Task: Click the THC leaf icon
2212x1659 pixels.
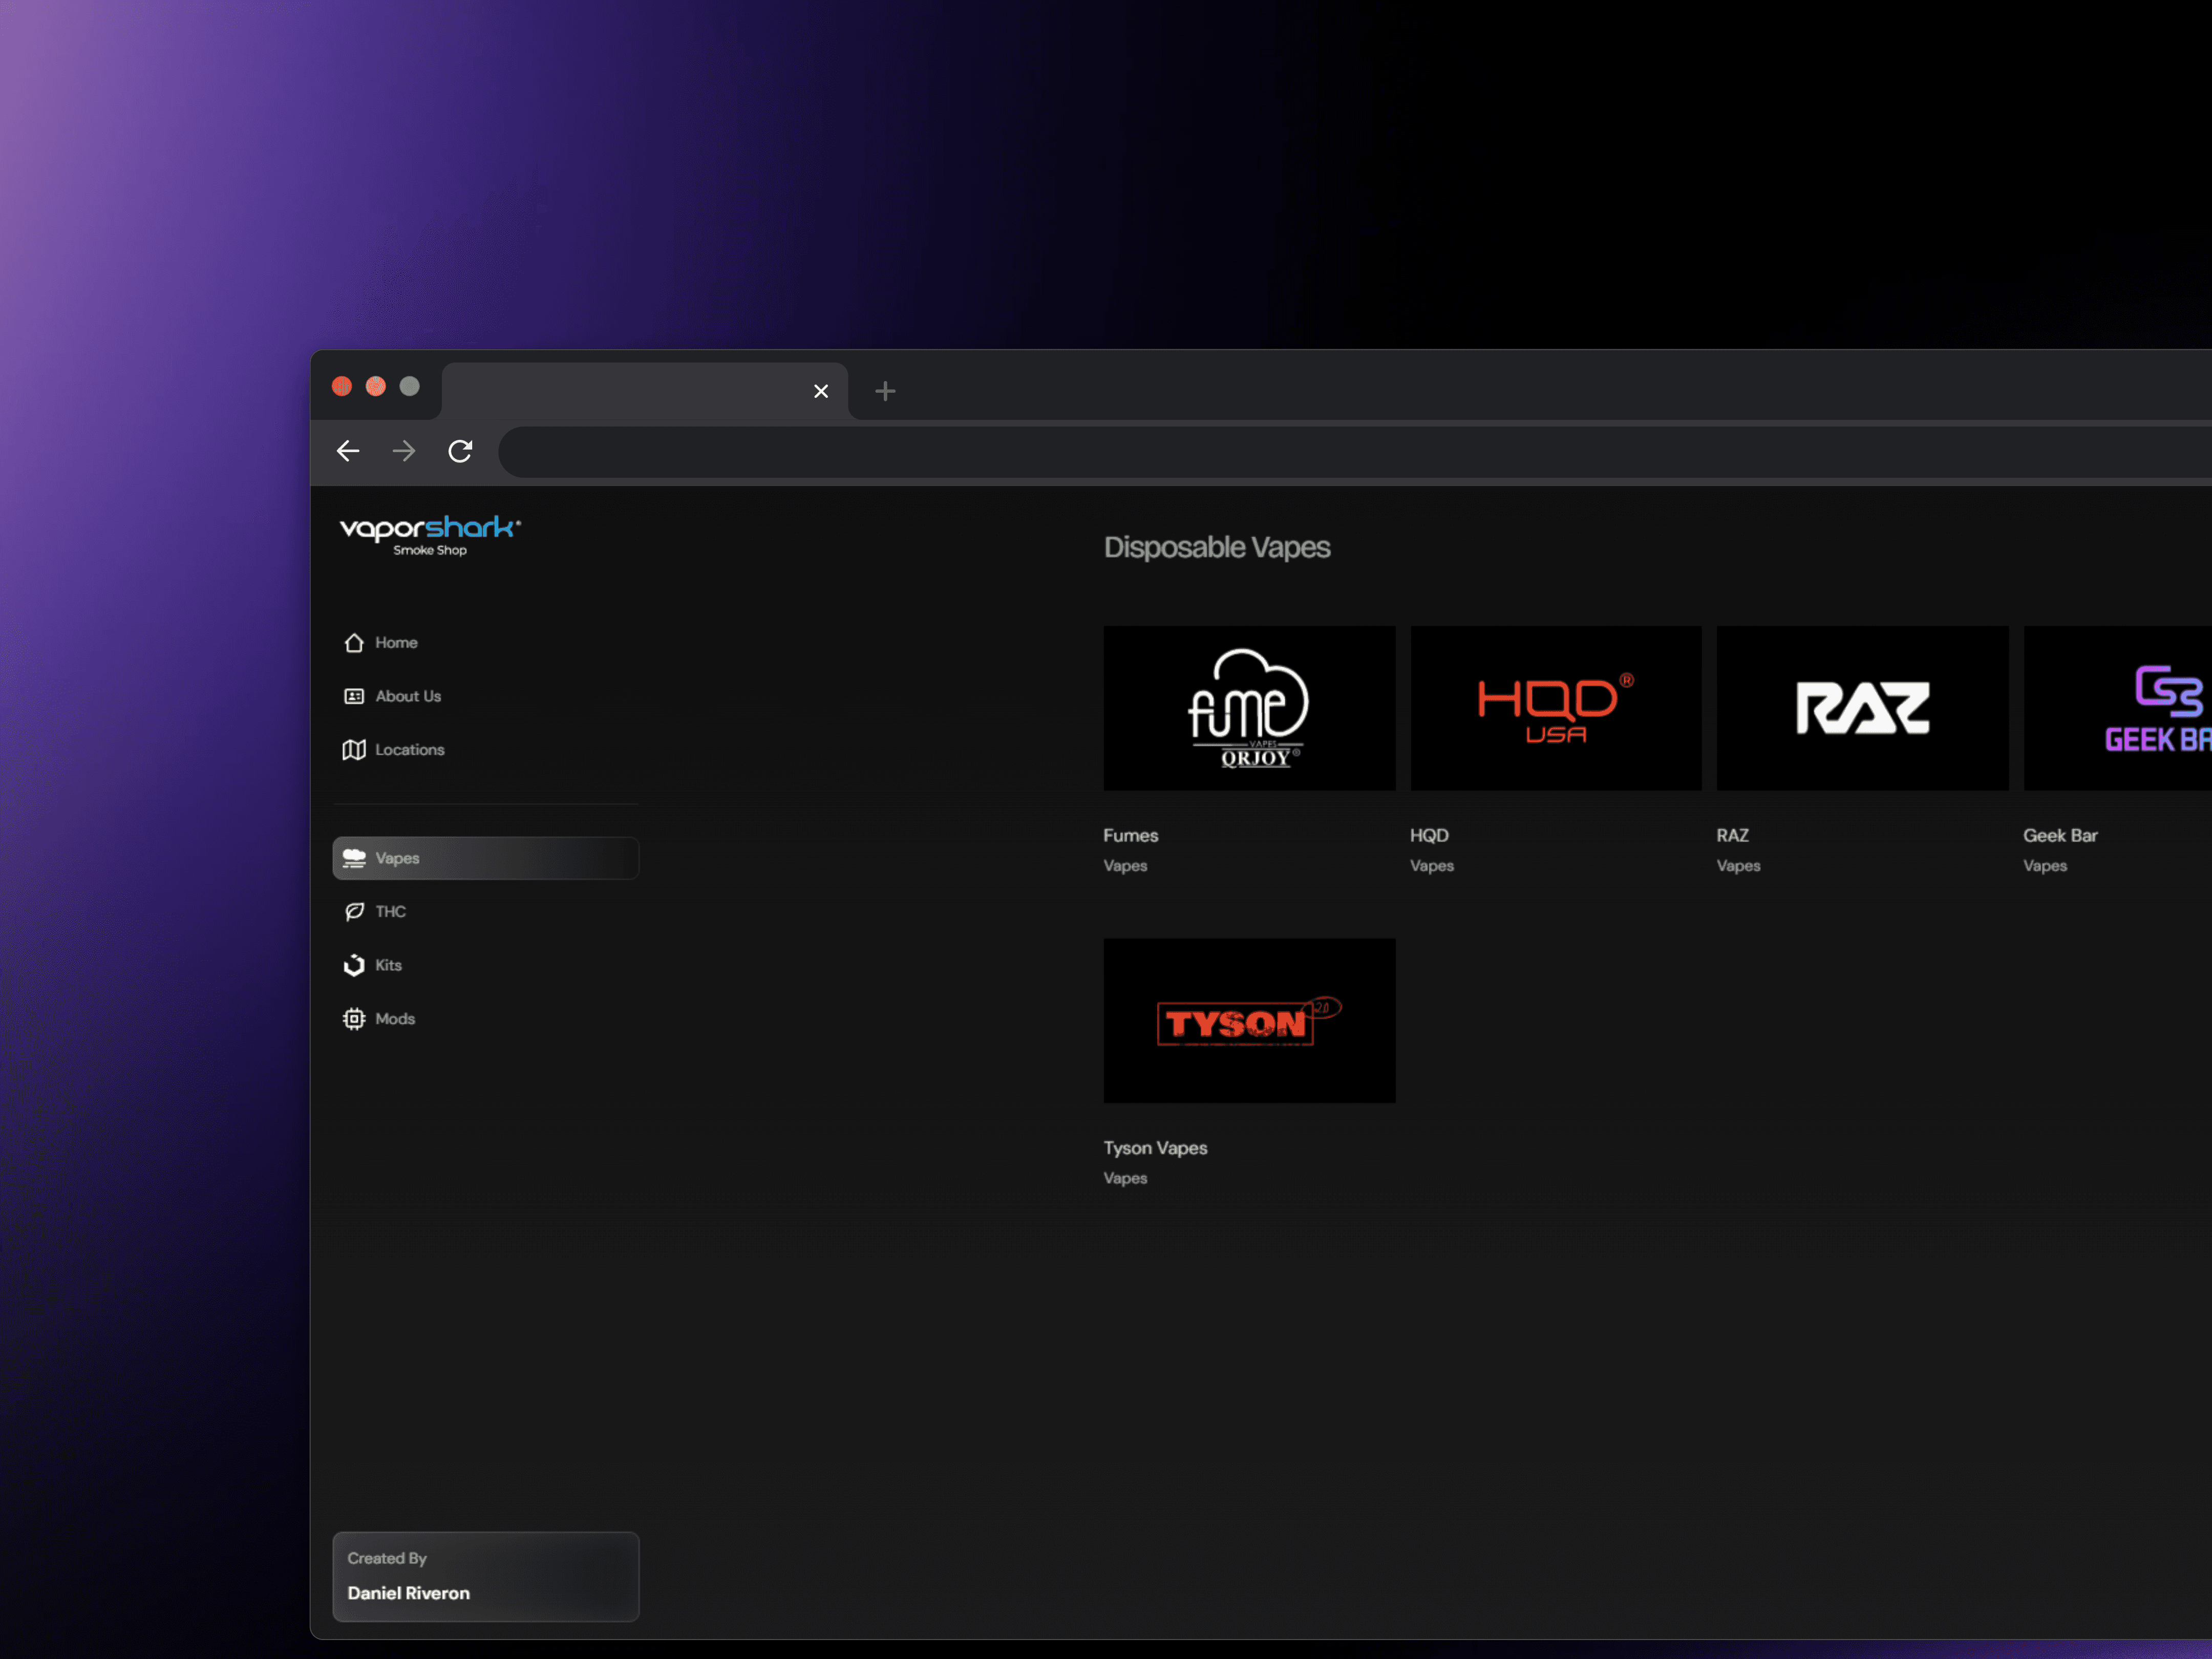Action: coord(354,912)
